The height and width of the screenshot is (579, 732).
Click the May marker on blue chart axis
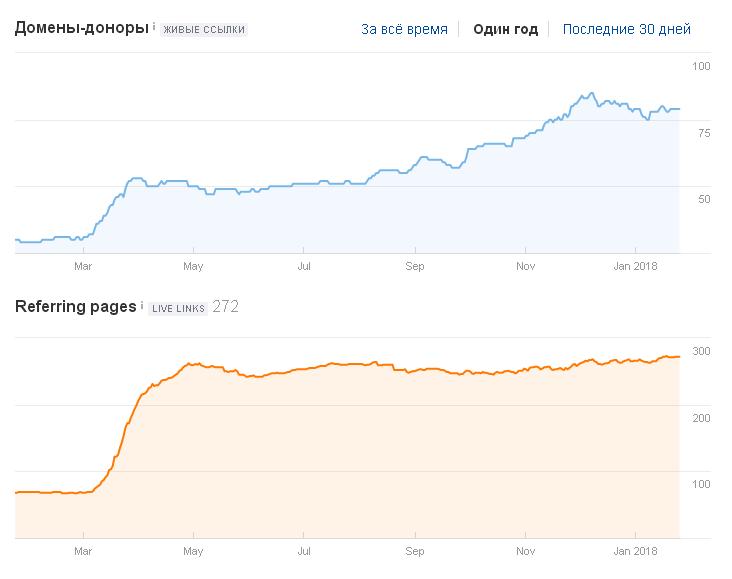tap(193, 266)
